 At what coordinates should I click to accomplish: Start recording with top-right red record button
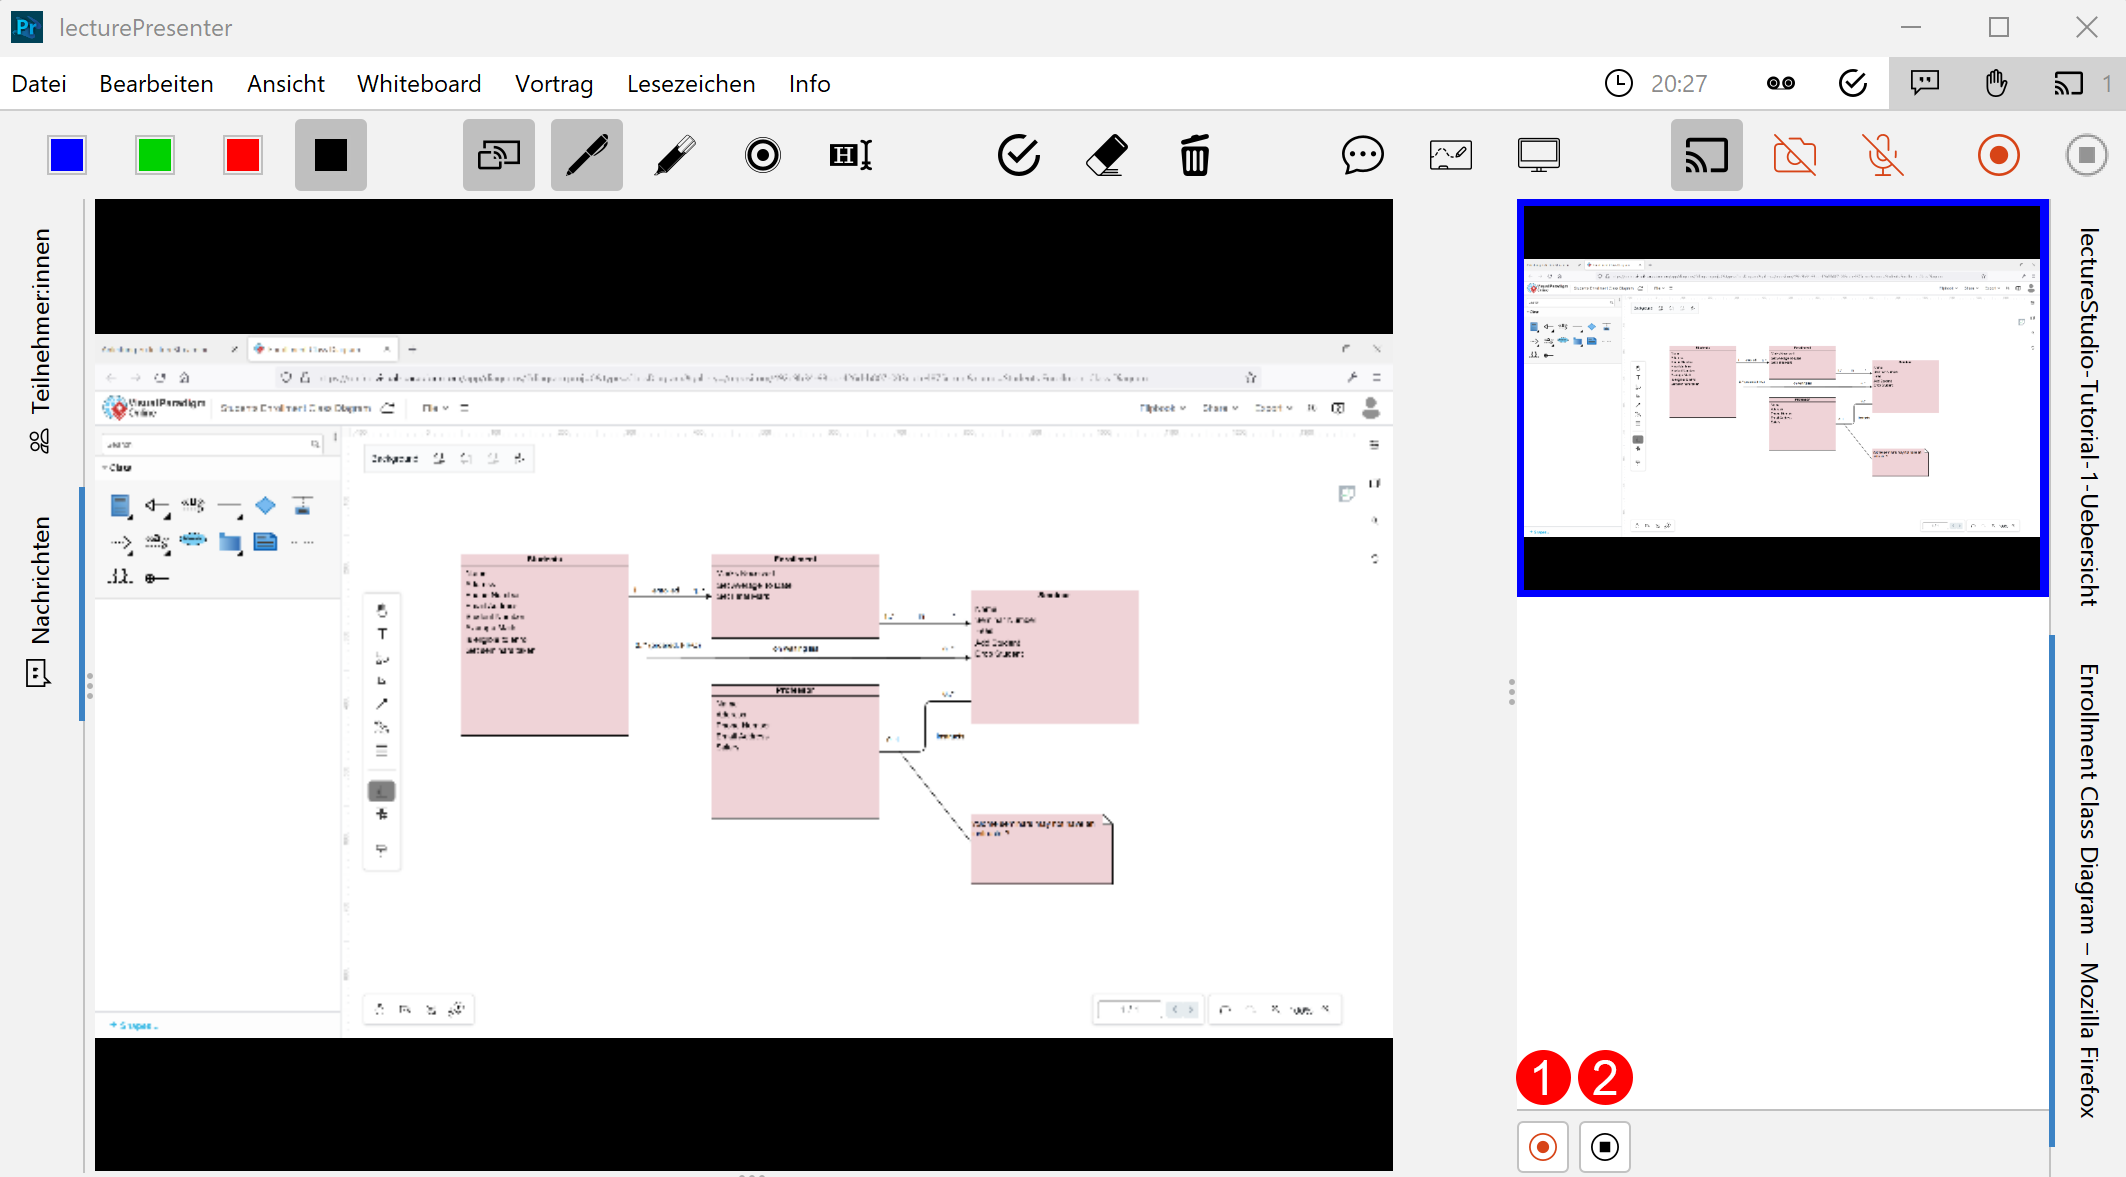coord(1998,155)
